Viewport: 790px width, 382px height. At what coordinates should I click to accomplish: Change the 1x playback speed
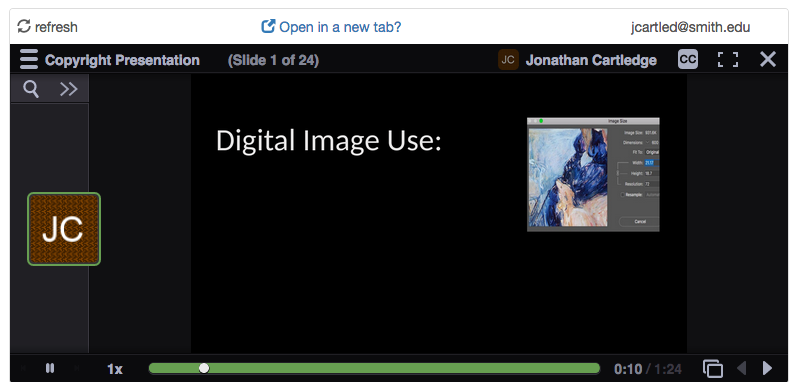(x=114, y=369)
